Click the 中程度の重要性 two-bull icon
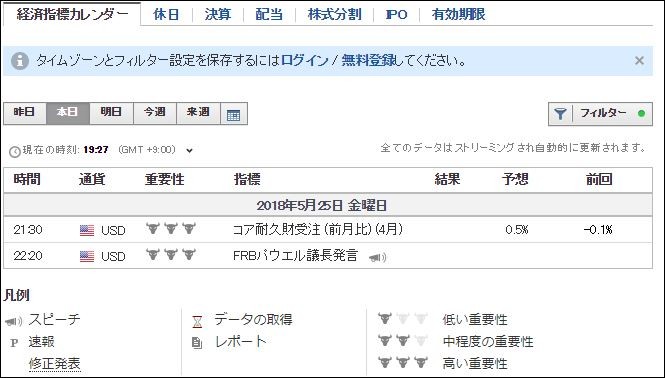 (403, 340)
